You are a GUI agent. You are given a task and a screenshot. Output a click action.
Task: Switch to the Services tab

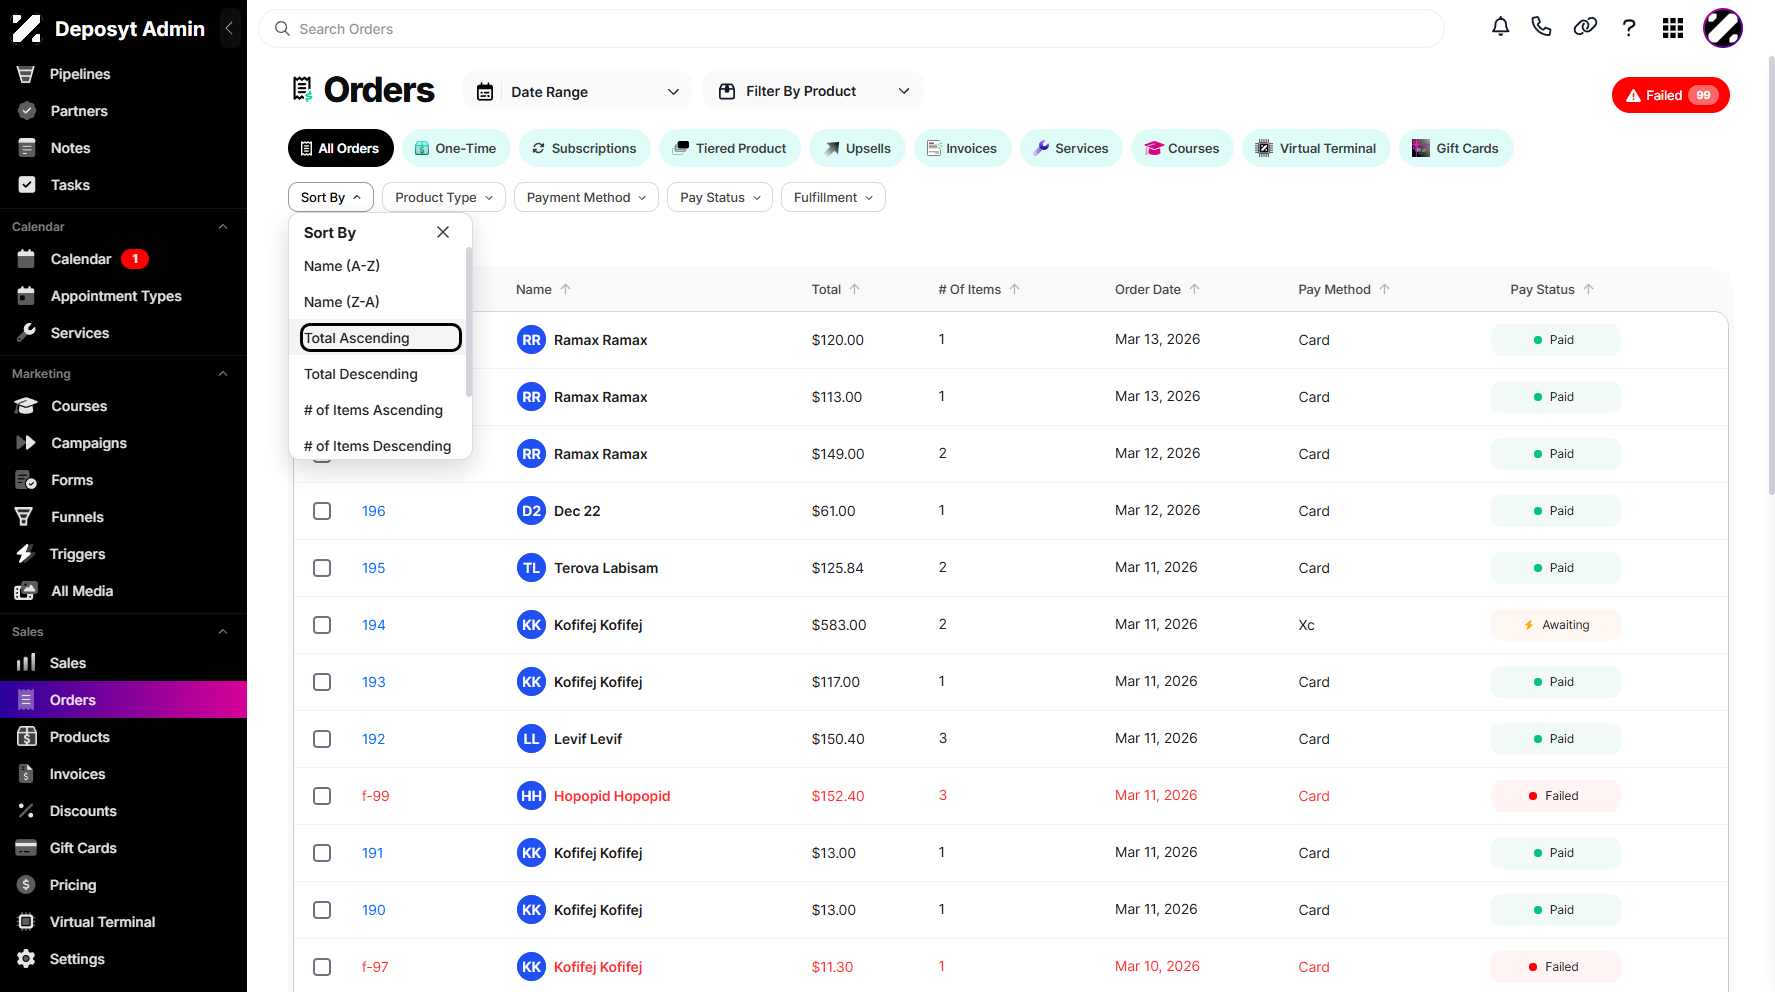click(x=1071, y=148)
